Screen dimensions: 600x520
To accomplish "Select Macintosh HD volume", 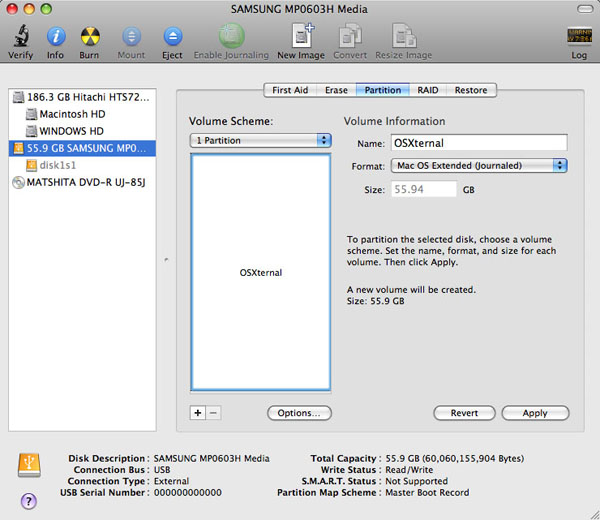I will pos(82,114).
